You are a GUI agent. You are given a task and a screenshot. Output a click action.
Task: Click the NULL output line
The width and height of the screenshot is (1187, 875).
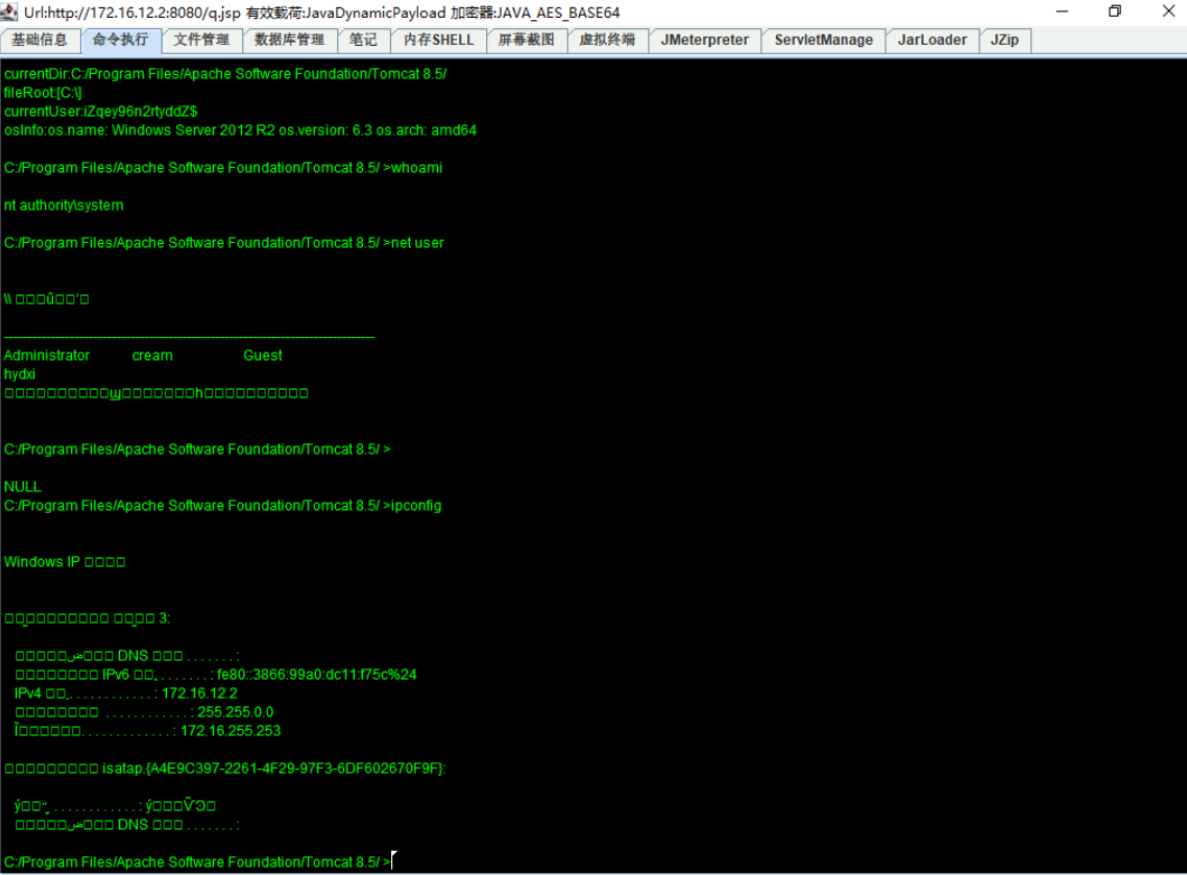[x=23, y=487]
